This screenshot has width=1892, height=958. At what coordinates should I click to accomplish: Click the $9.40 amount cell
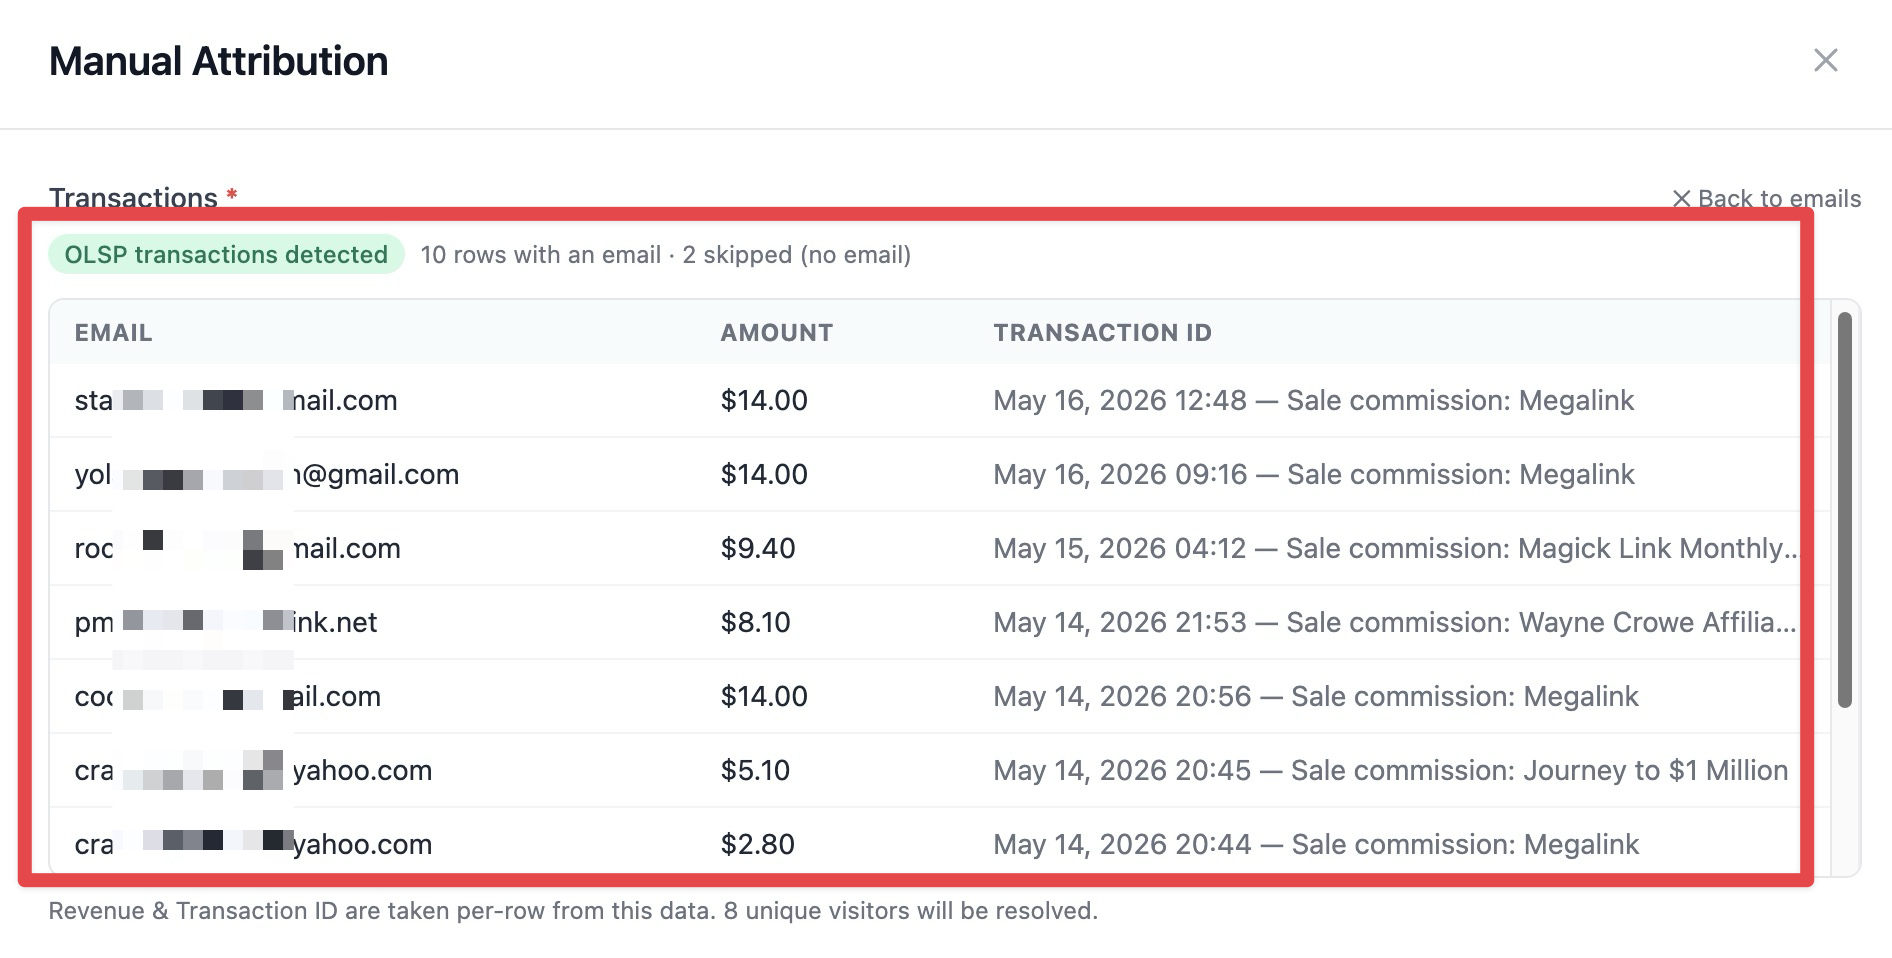758,549
